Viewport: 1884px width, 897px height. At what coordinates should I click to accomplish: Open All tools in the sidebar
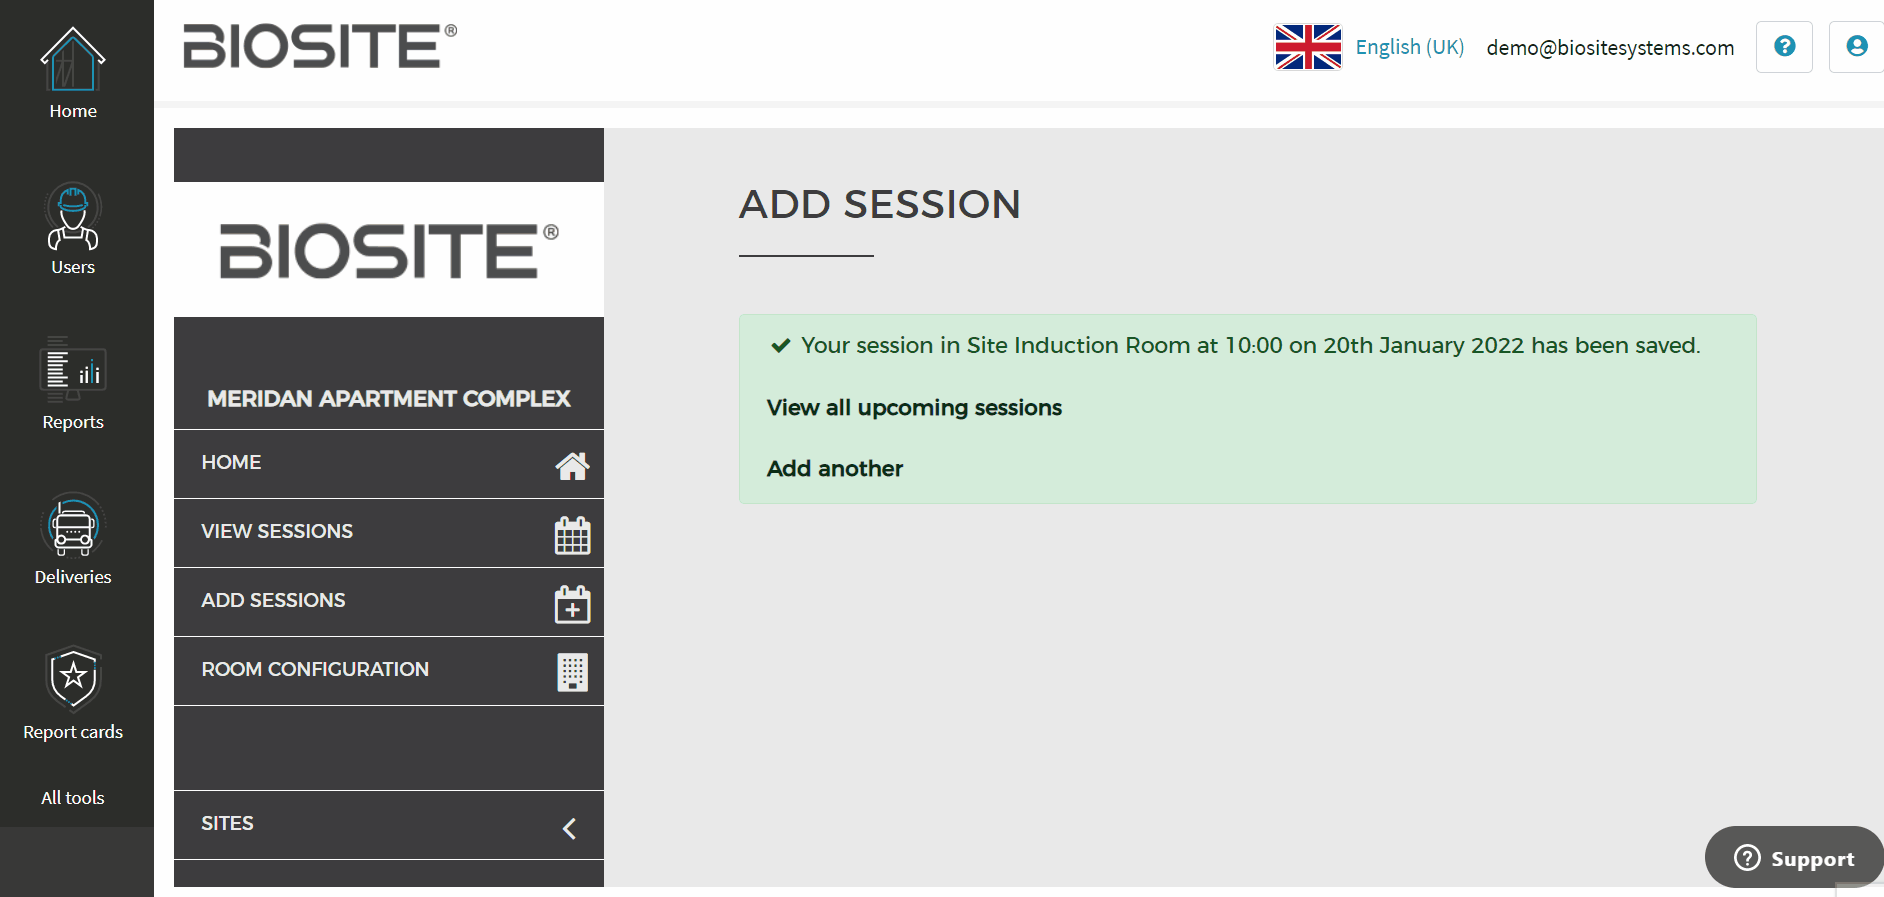(x=73, y=798)
